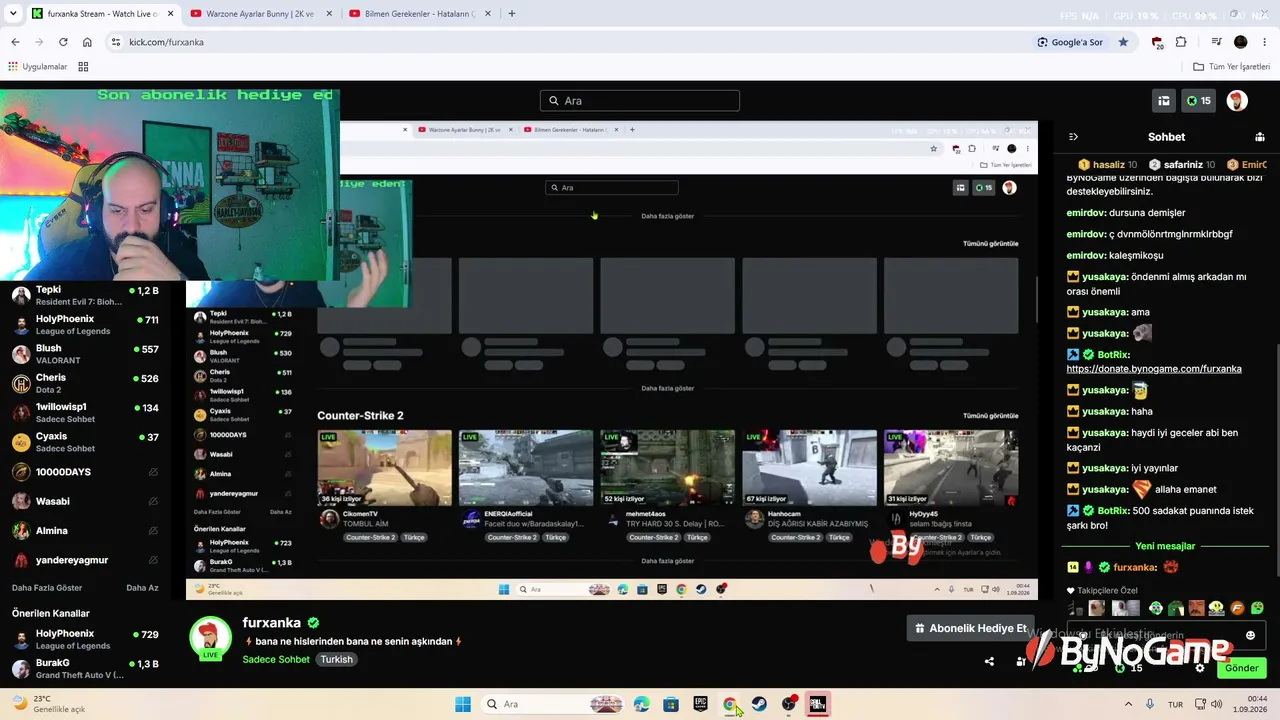Screen dimensions: 1280x720
Task: Click the Kick search box
Action: (640, 101)
